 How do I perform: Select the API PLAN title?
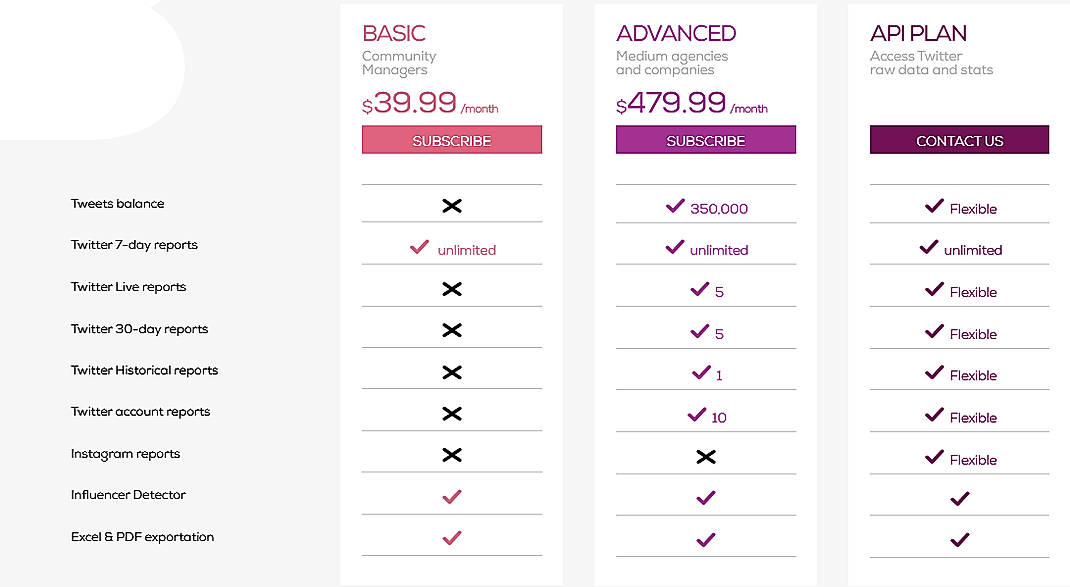[x=919, y=34]
